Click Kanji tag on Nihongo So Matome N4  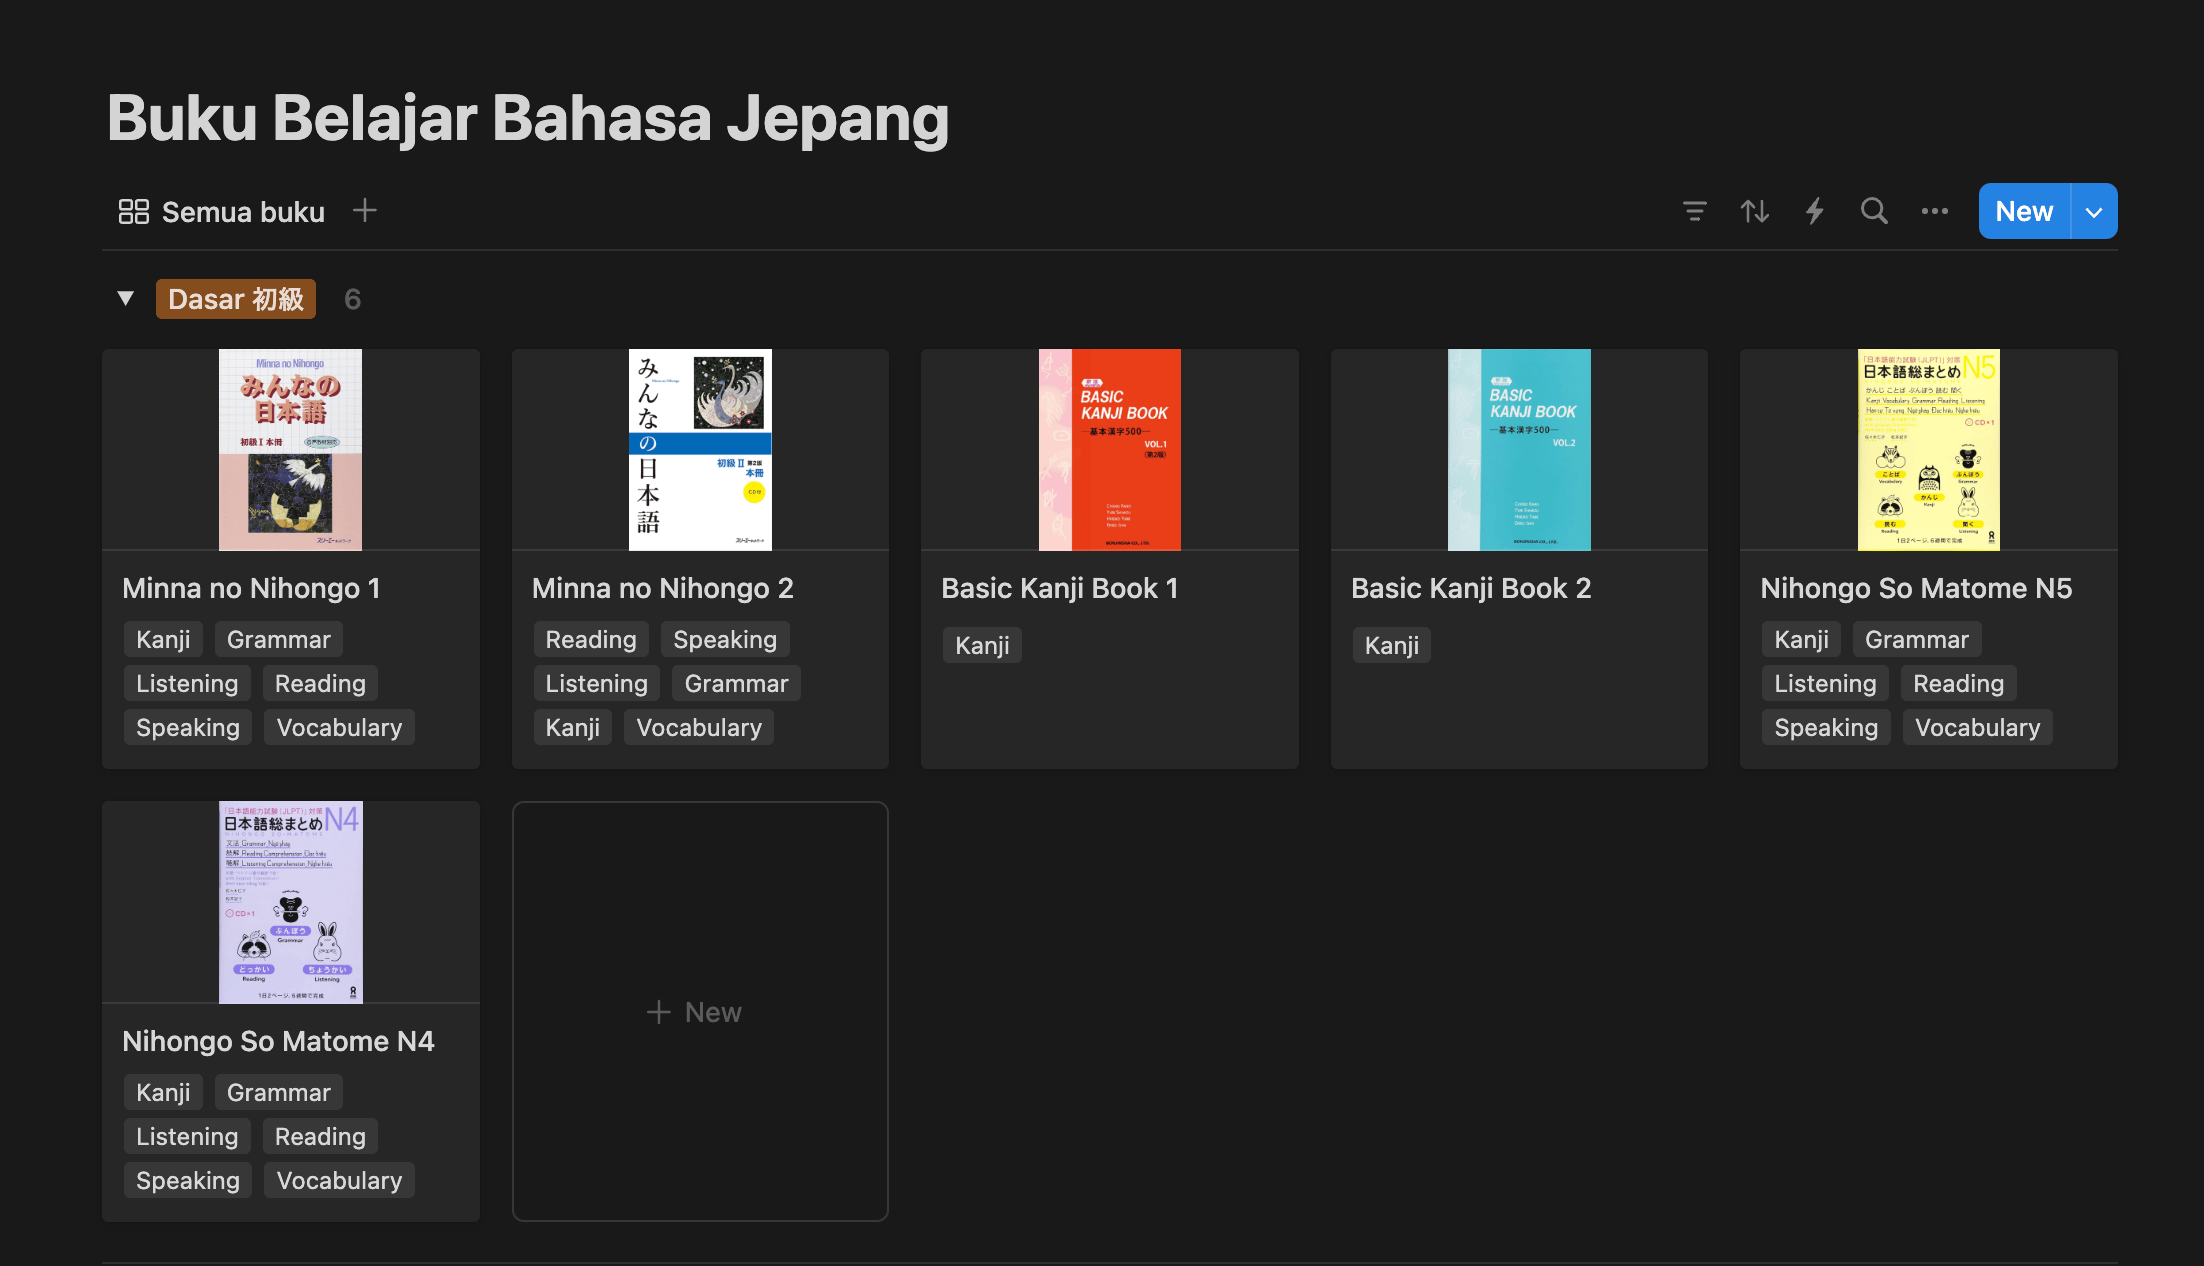click(x=163, y=1092)
